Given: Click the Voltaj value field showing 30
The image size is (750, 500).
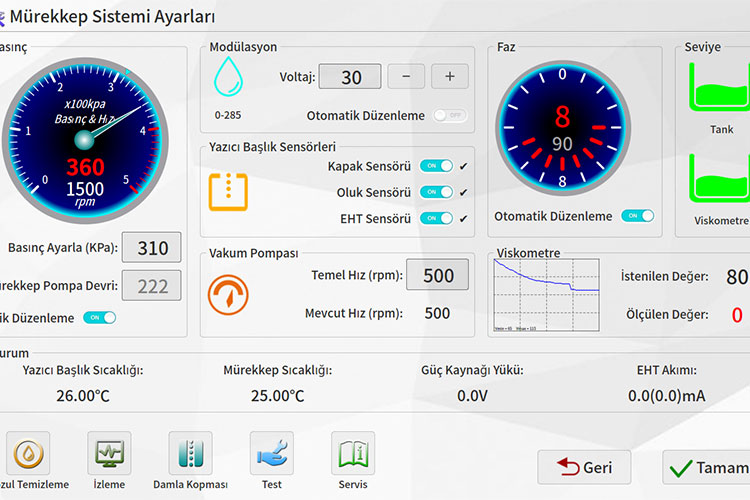Looking at the screenshot, I should (350, 77).
